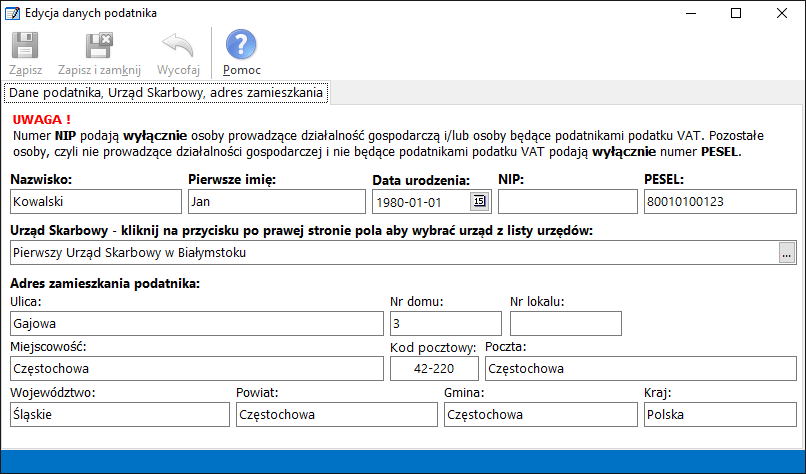Click the PESEL field
The width and height of the screenshot is (806, 474).
(x=718, y=202)
